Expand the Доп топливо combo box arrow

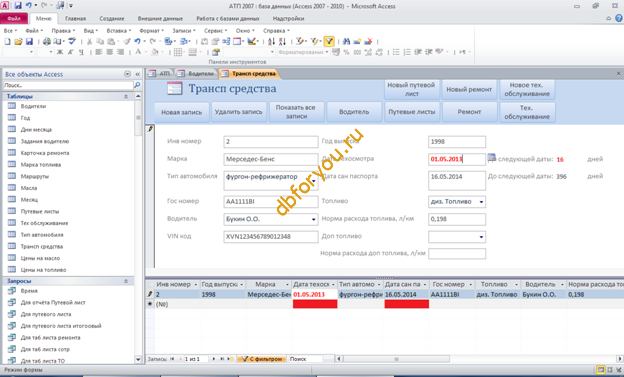point(481,237)
